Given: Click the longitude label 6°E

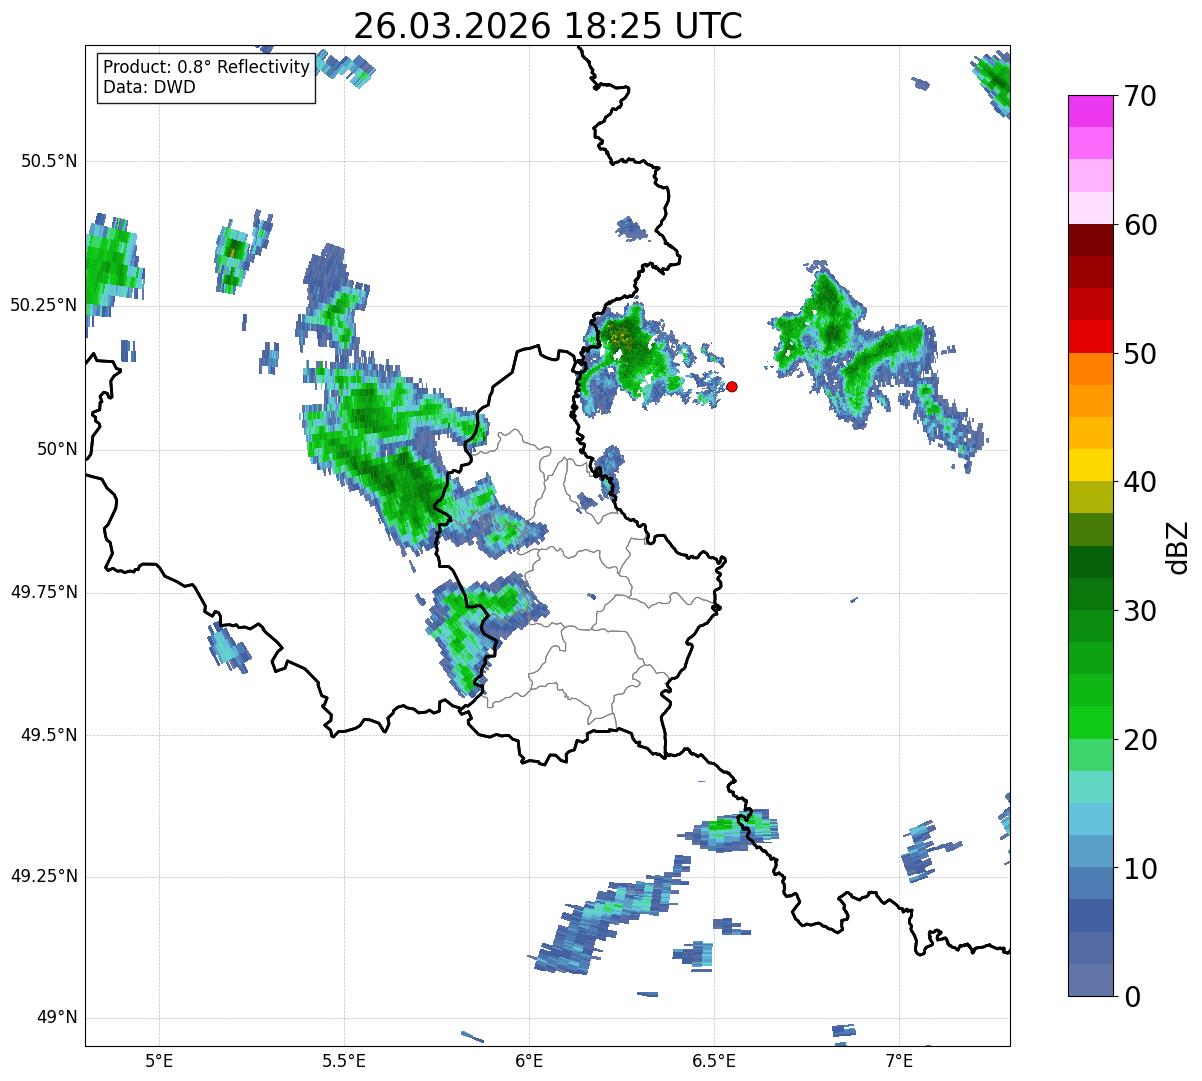Looking at the screenshot, I should click(x=529, y=1060).
